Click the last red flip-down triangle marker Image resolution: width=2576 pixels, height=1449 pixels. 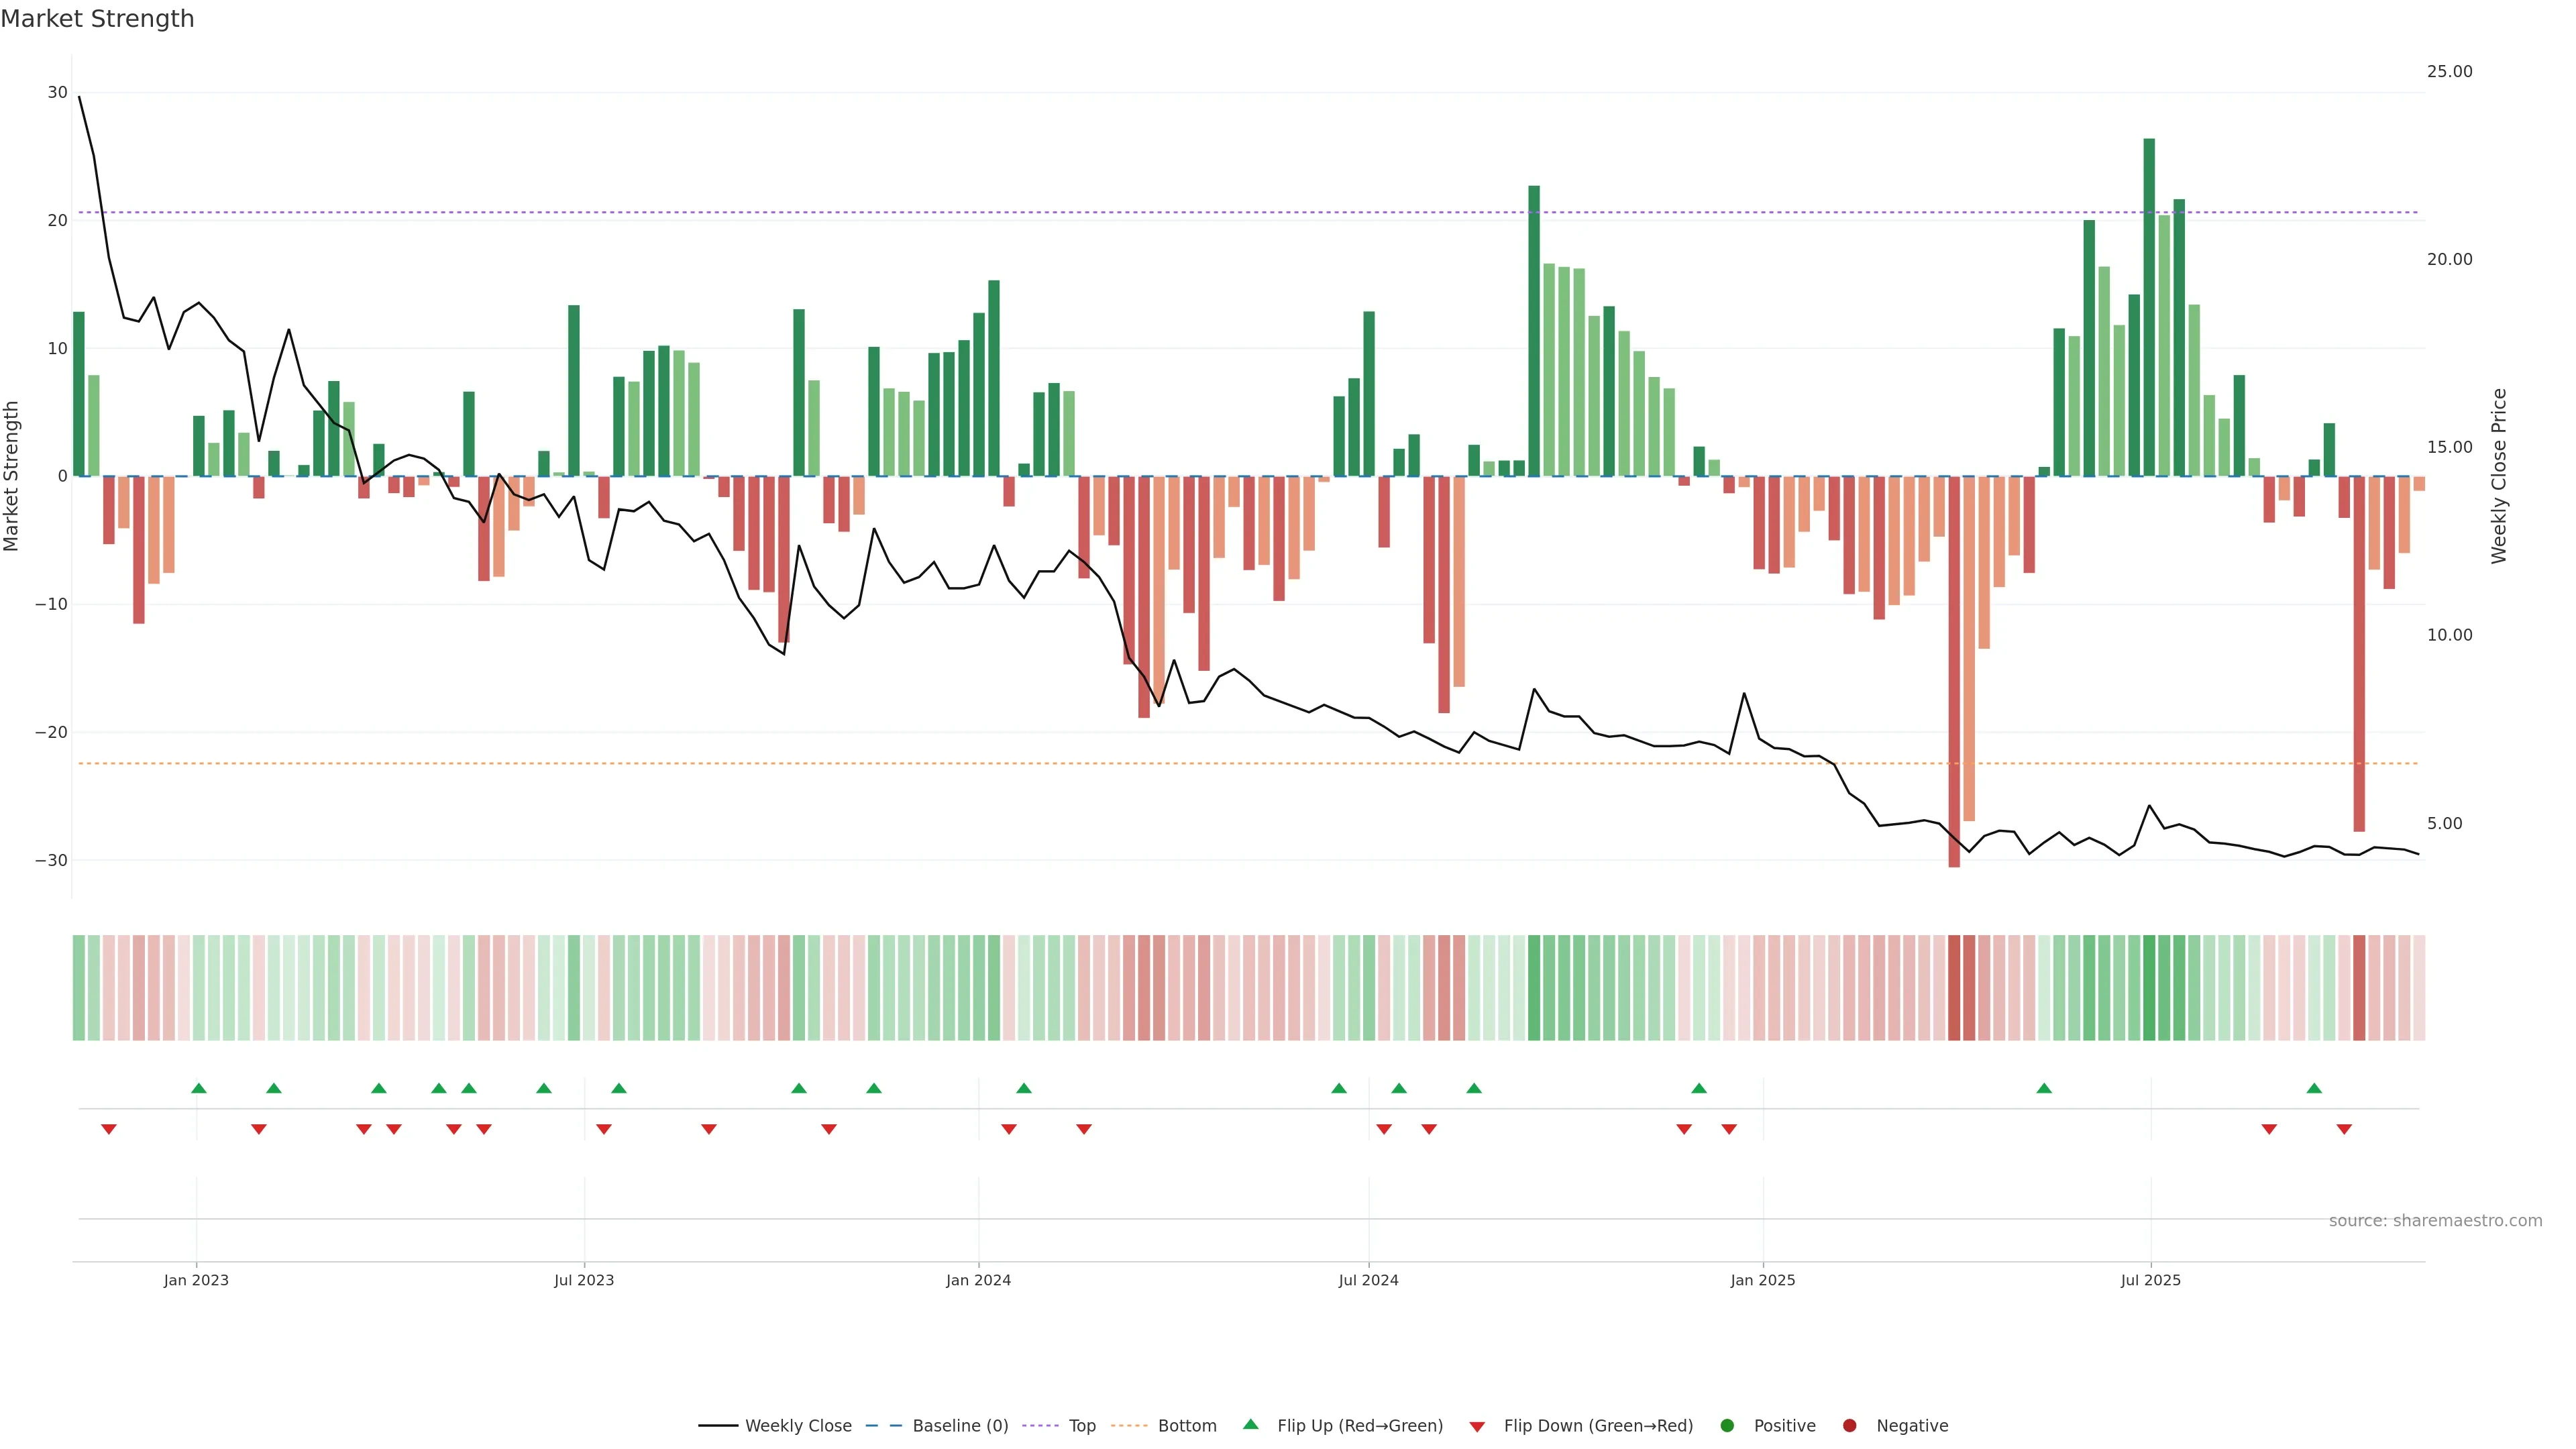(x=2344, y=1129)
